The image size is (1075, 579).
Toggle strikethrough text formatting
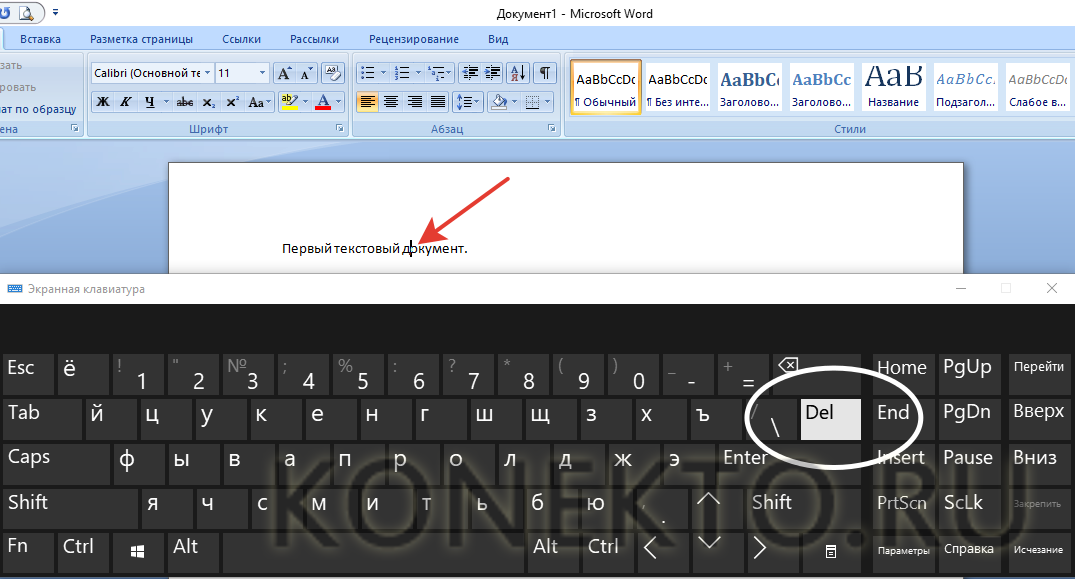[184, 102]
